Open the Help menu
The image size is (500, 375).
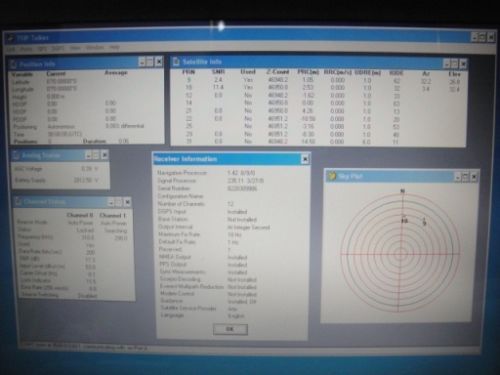tap(114, 48)
